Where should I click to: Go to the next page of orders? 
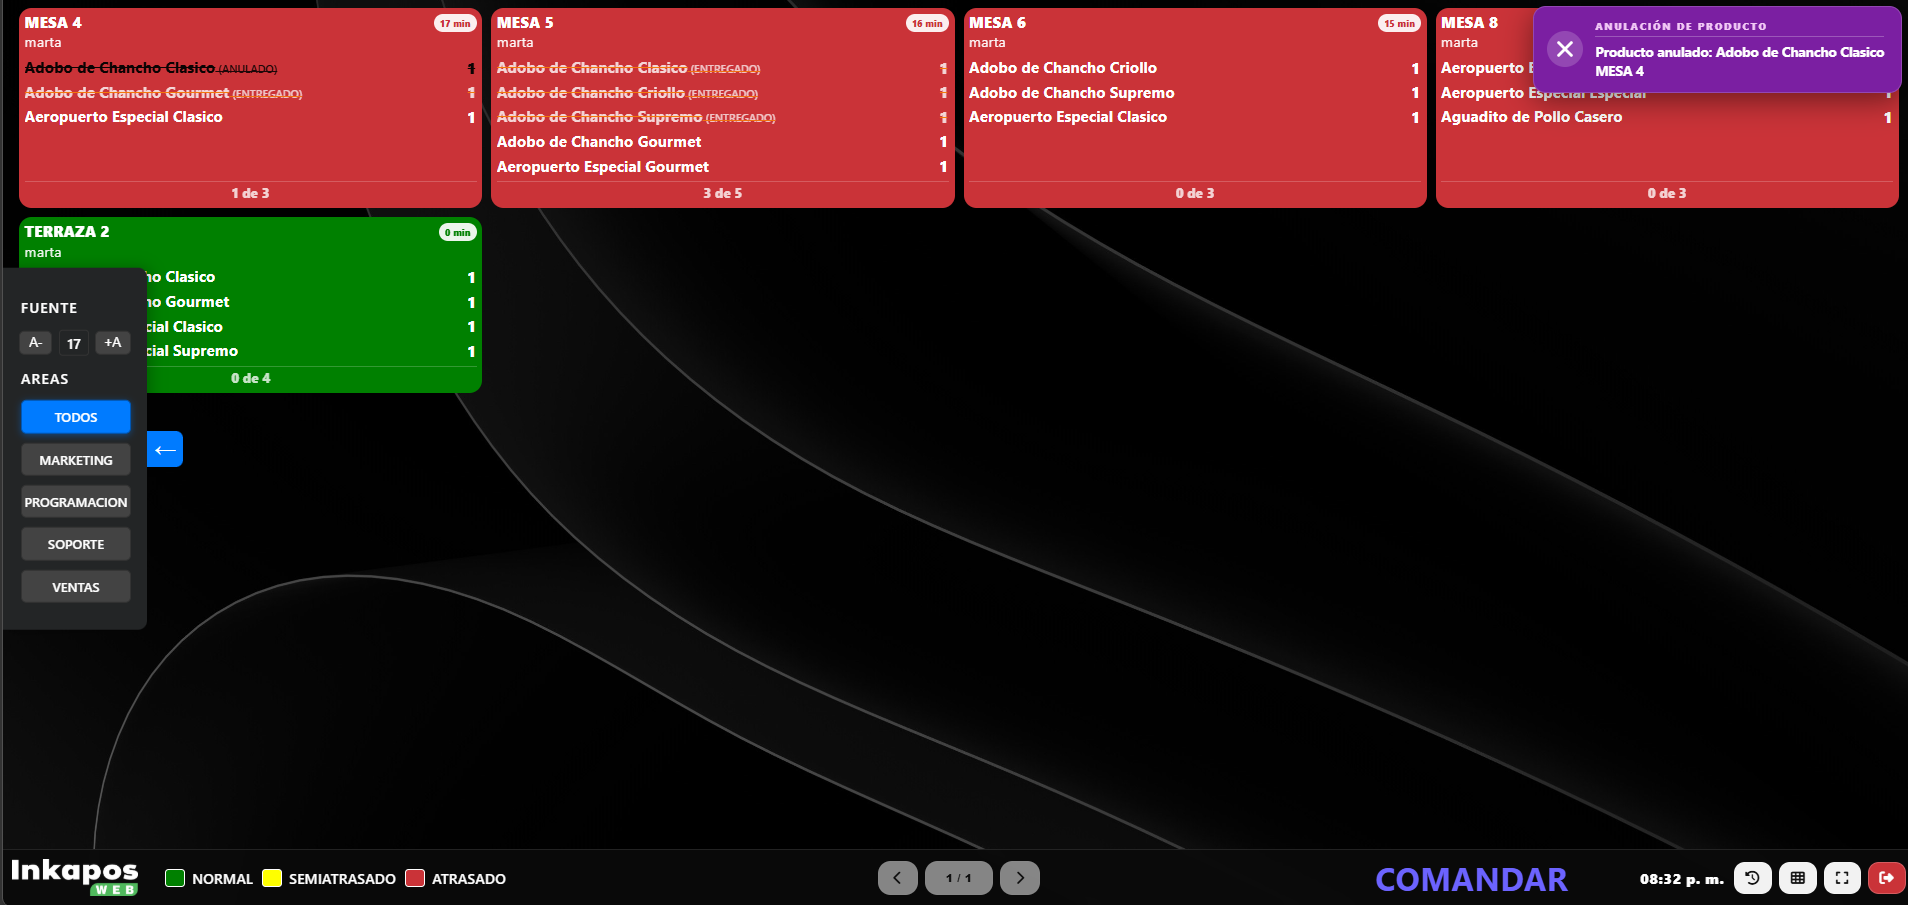pos(1019,878)
